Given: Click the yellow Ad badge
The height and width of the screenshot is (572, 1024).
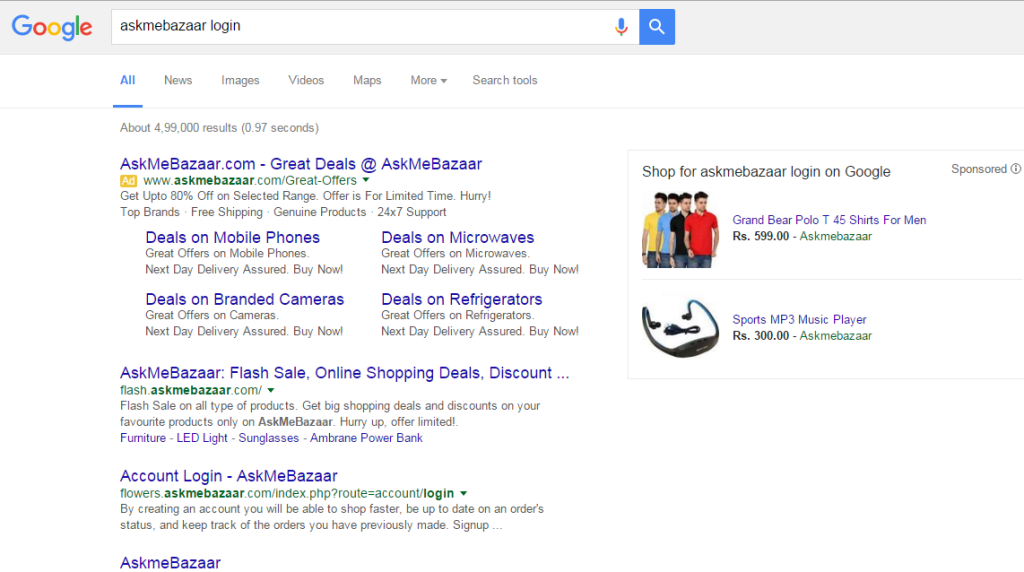Looking at the screenshot, I should click(x=129, y=181).
